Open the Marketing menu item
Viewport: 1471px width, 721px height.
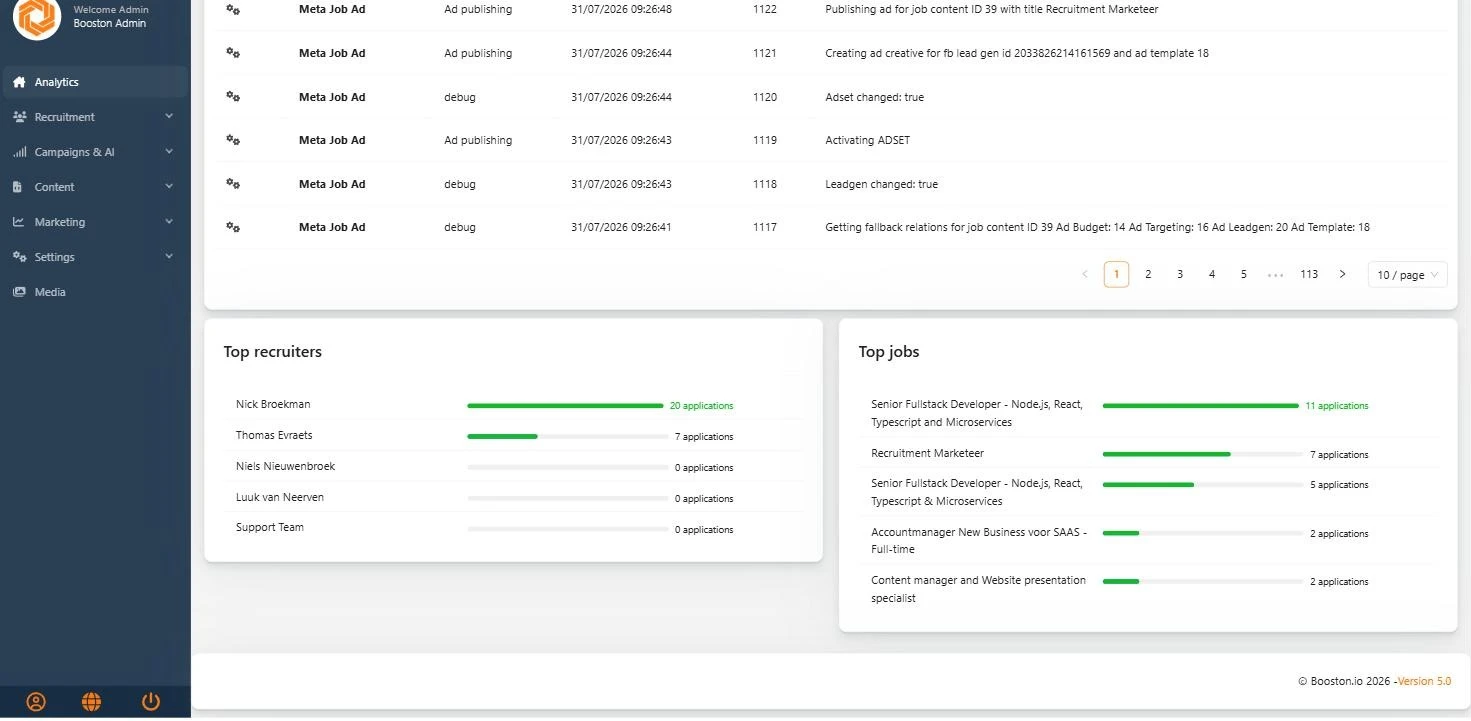click(x=94, y=222)
